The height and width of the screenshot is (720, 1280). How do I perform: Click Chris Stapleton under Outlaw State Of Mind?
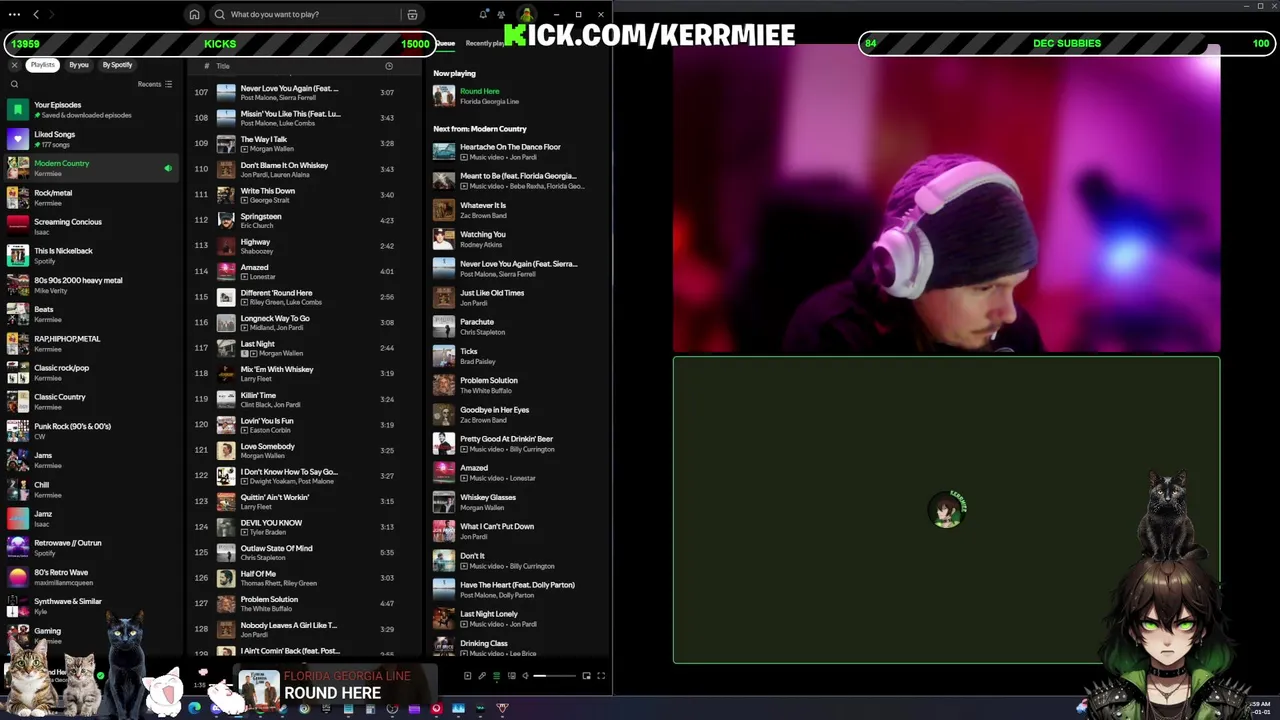click(263, 557)
